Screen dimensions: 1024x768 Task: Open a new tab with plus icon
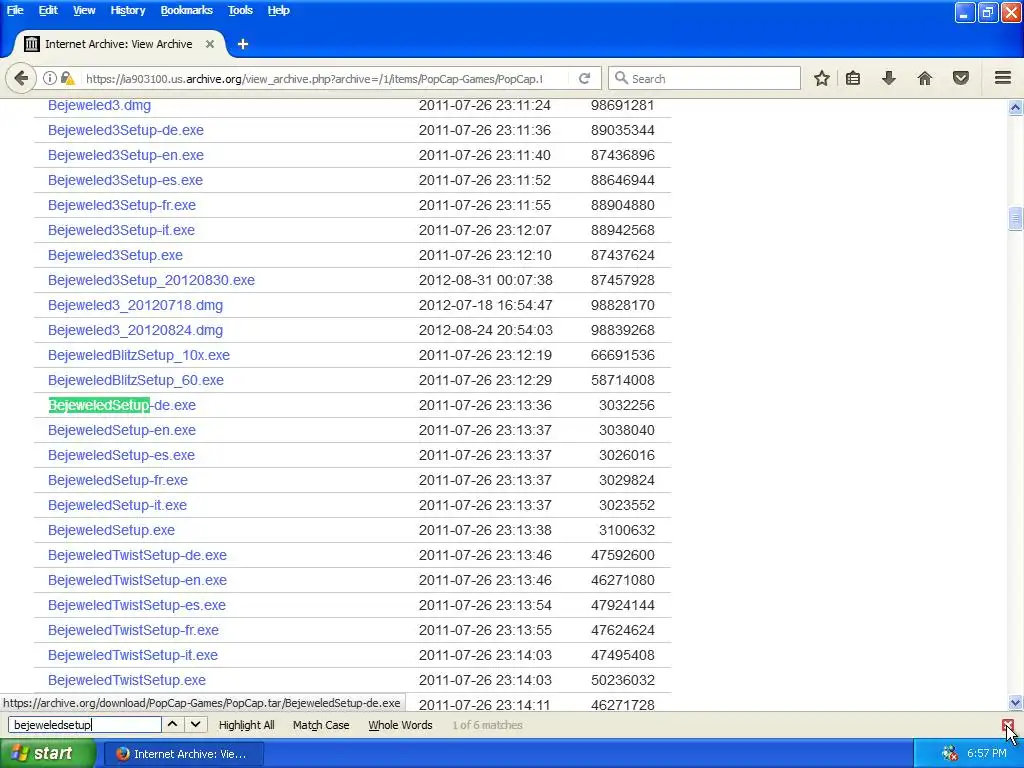click(x=243, y=44)
